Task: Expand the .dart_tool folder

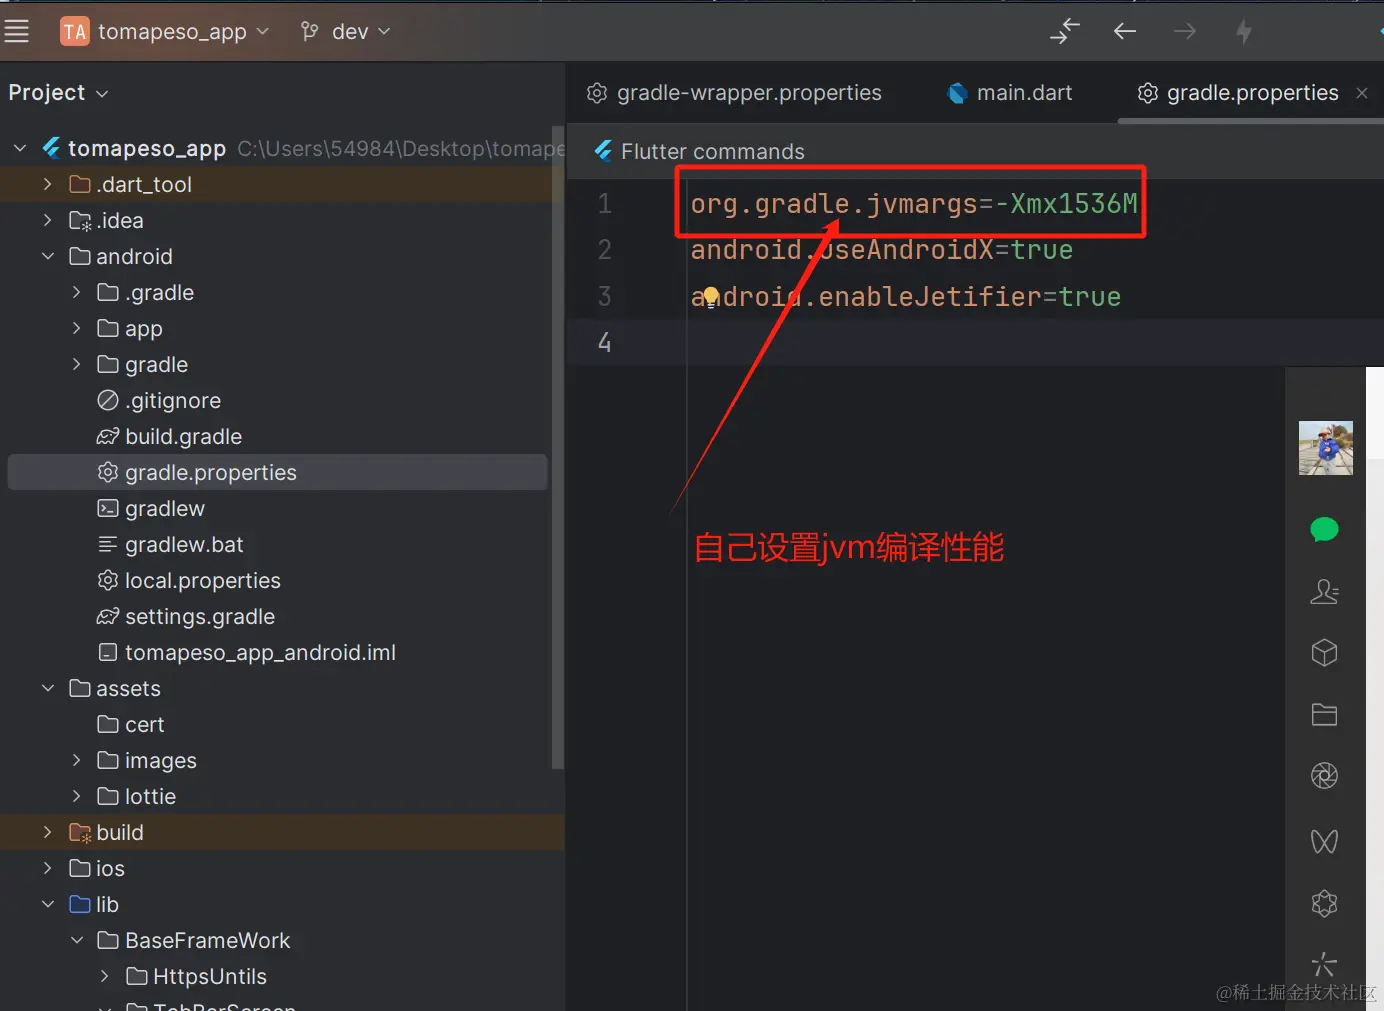Action: click(x=47, y=184)
